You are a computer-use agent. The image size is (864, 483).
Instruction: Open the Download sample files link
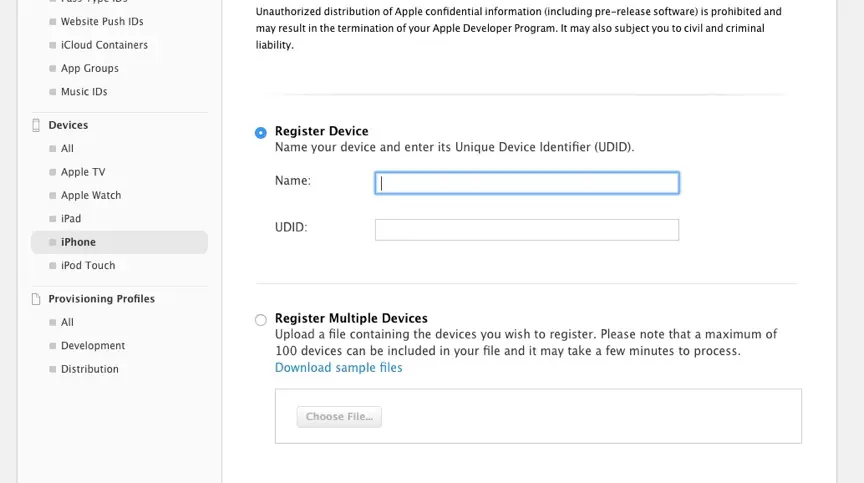[x=338, y=367]
